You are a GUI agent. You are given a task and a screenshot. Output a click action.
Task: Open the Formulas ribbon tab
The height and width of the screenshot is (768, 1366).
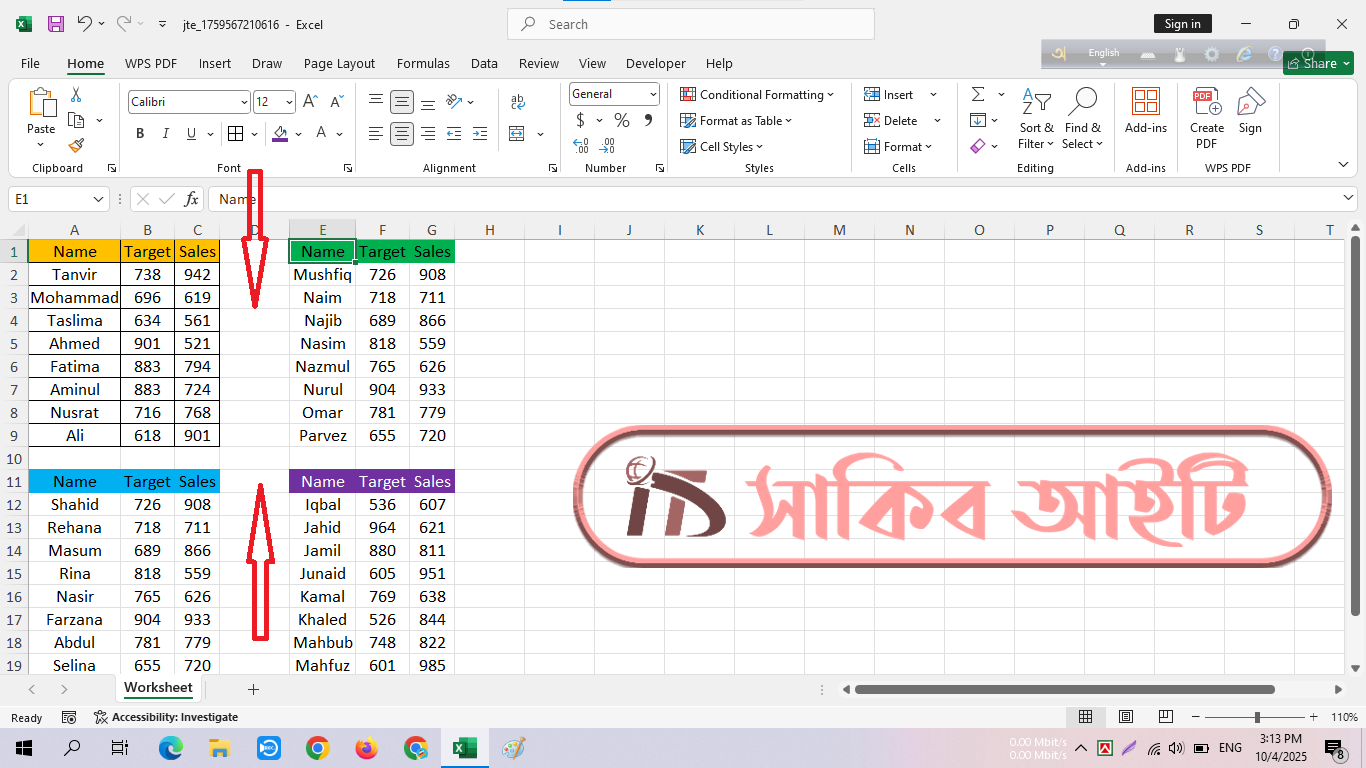pyautogui.click(x=423, y=63)
